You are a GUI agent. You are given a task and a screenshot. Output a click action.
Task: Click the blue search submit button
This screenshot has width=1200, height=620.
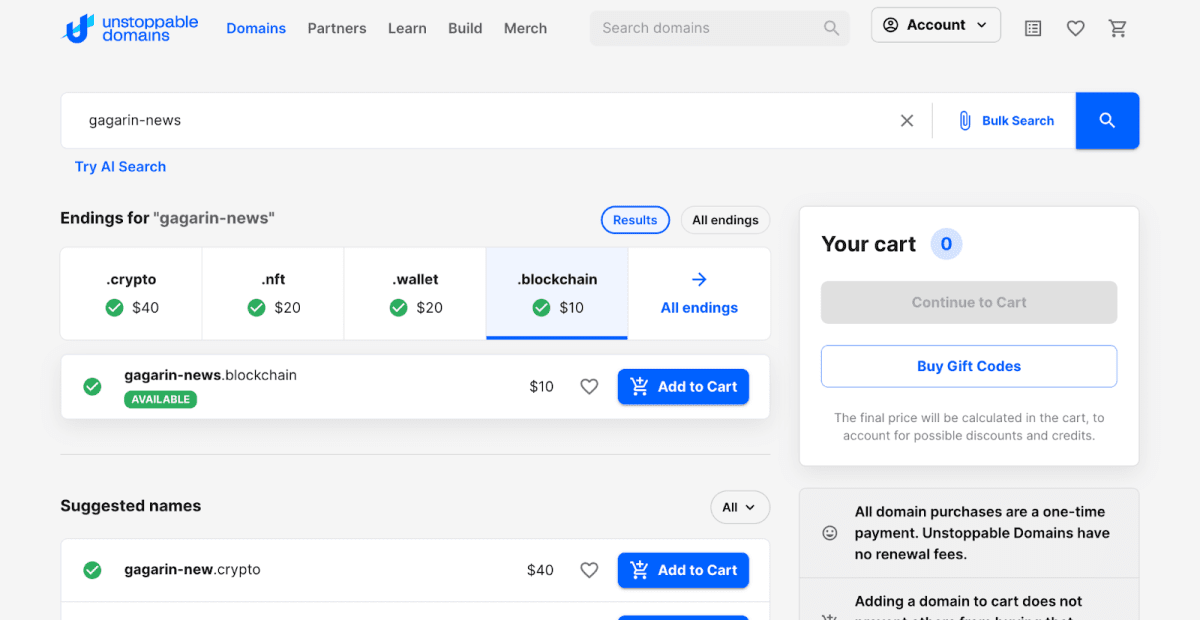point(1107,121)
